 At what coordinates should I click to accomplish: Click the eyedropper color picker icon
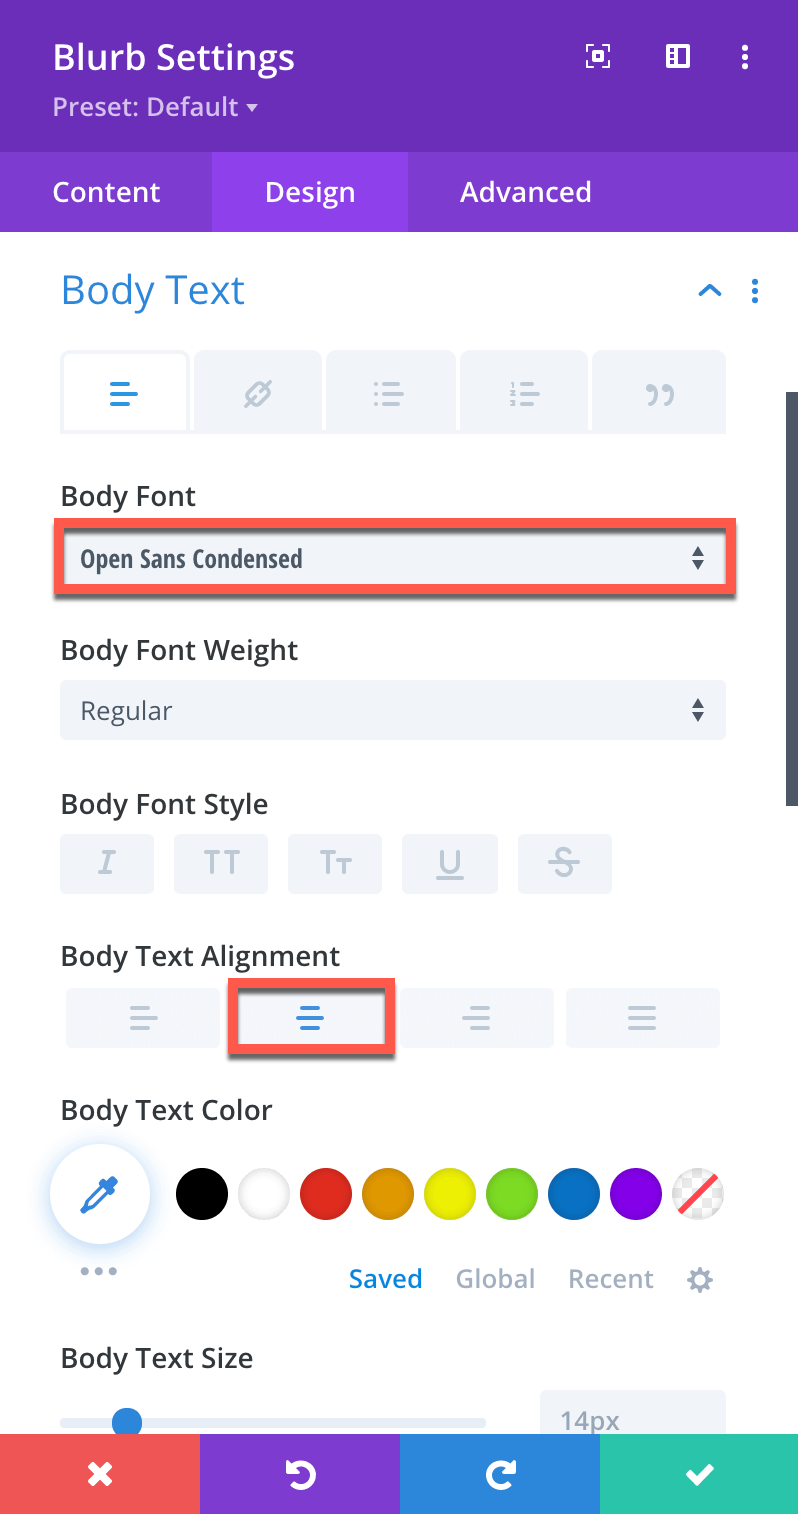coord(100,1194)
